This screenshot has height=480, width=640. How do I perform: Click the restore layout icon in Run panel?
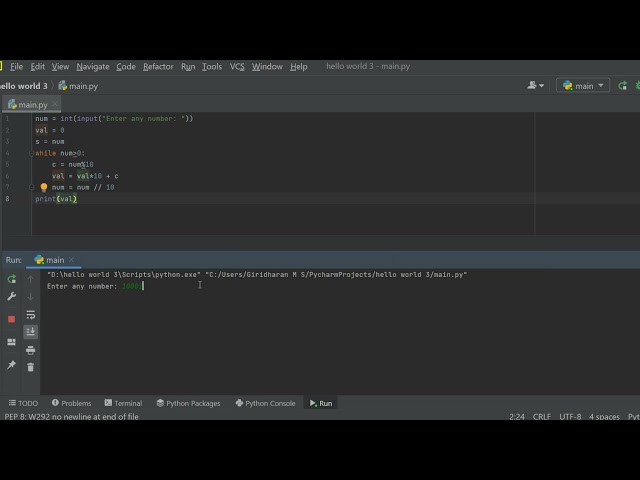[11, 342]
